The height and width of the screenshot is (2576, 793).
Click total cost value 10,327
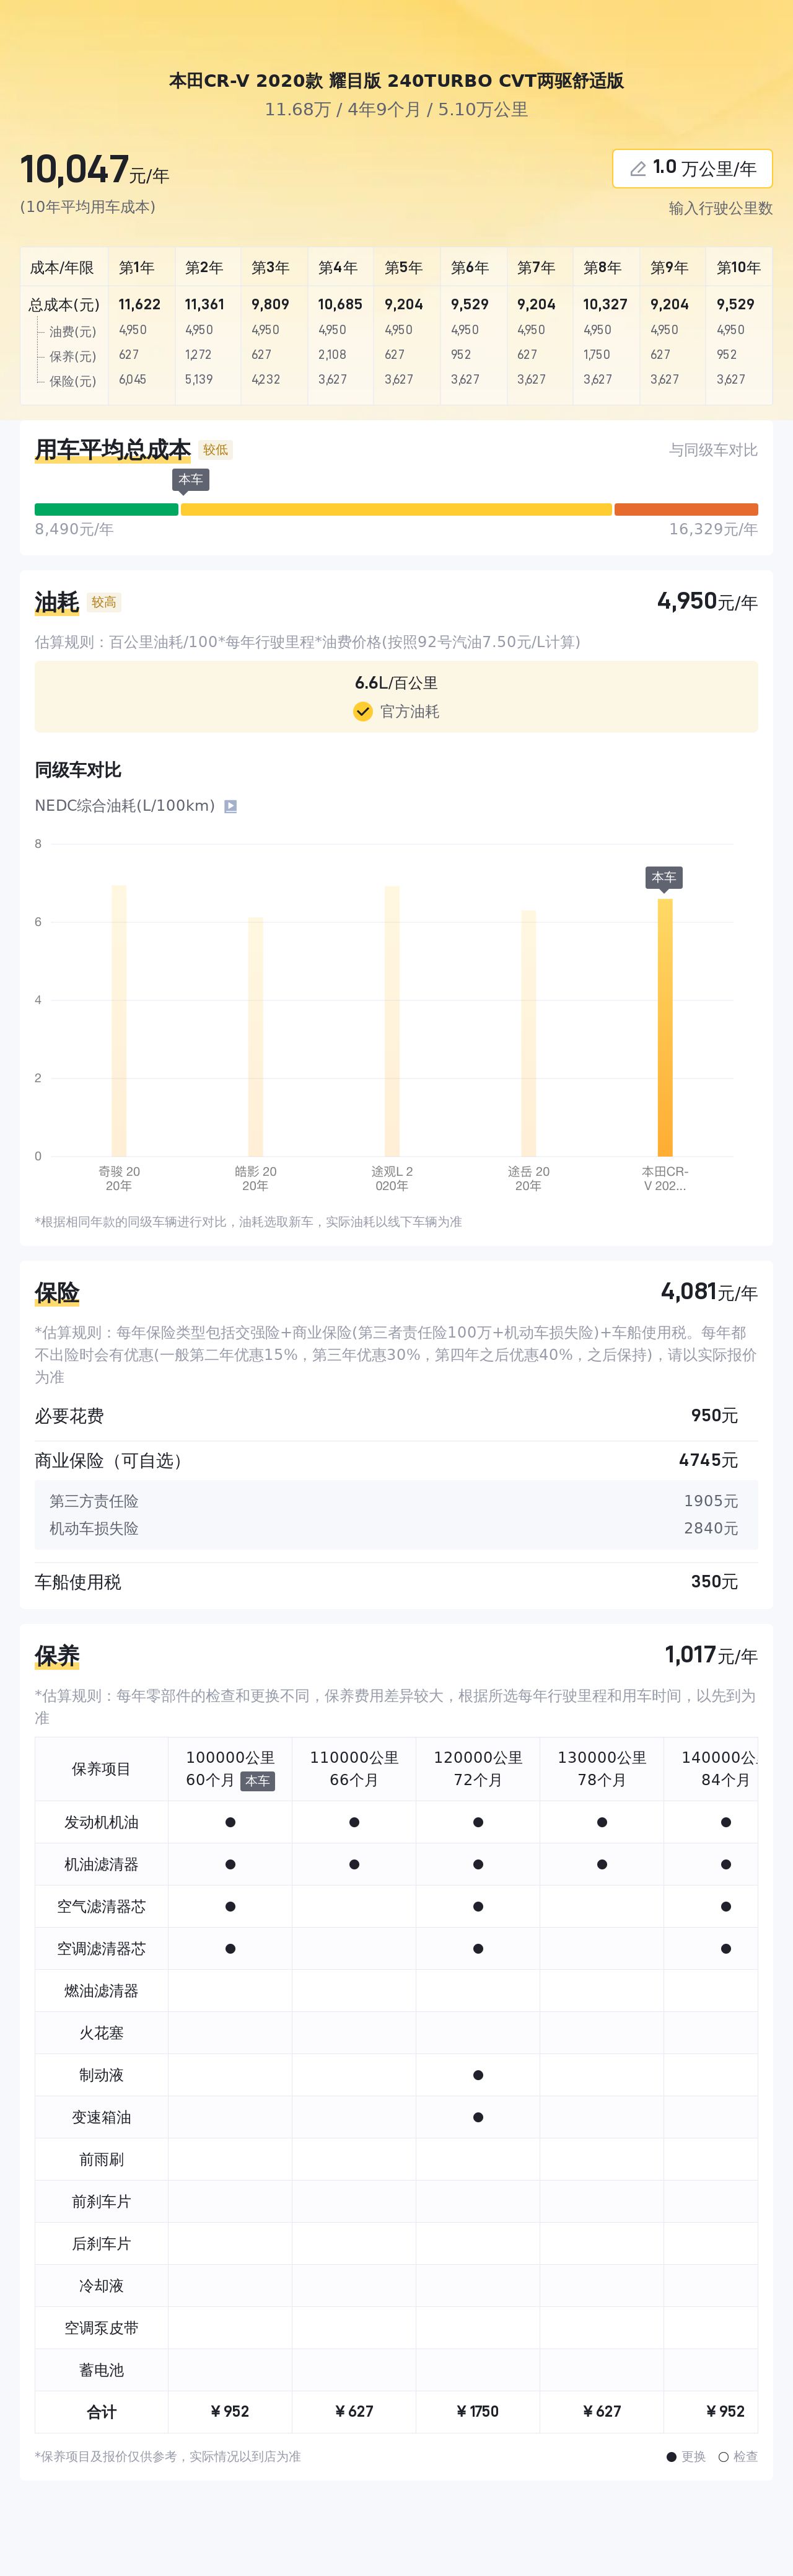click(605, 304)
